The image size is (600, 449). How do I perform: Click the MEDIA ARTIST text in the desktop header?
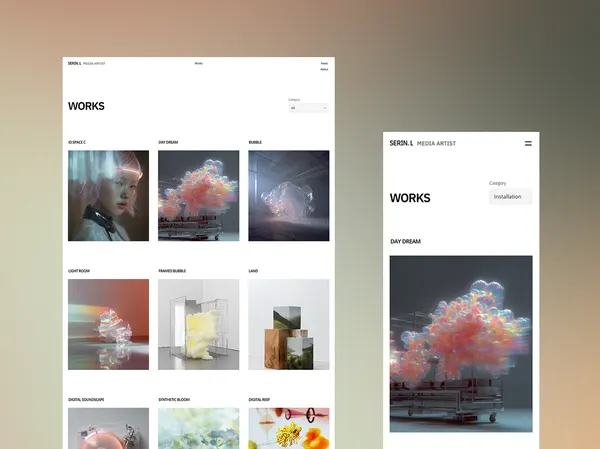[x=94, y=64]
